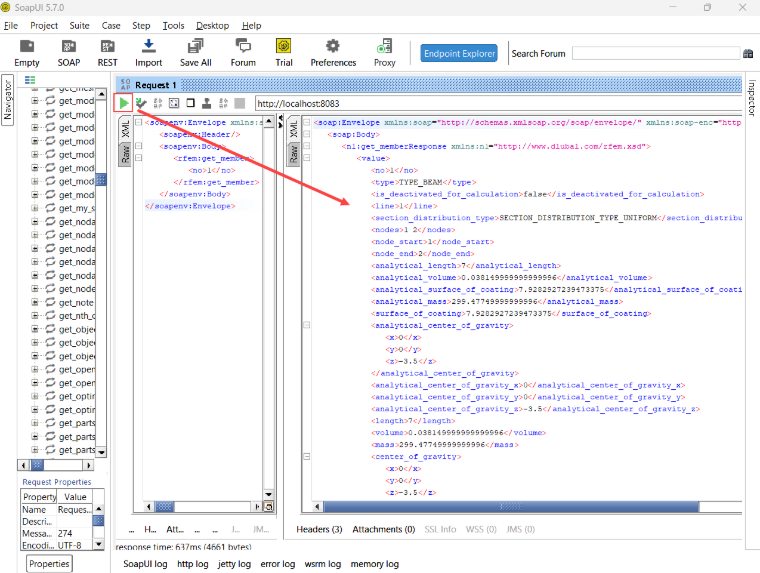Open Proxy settings icon
The image size is (760, 573).
(384, 53)
